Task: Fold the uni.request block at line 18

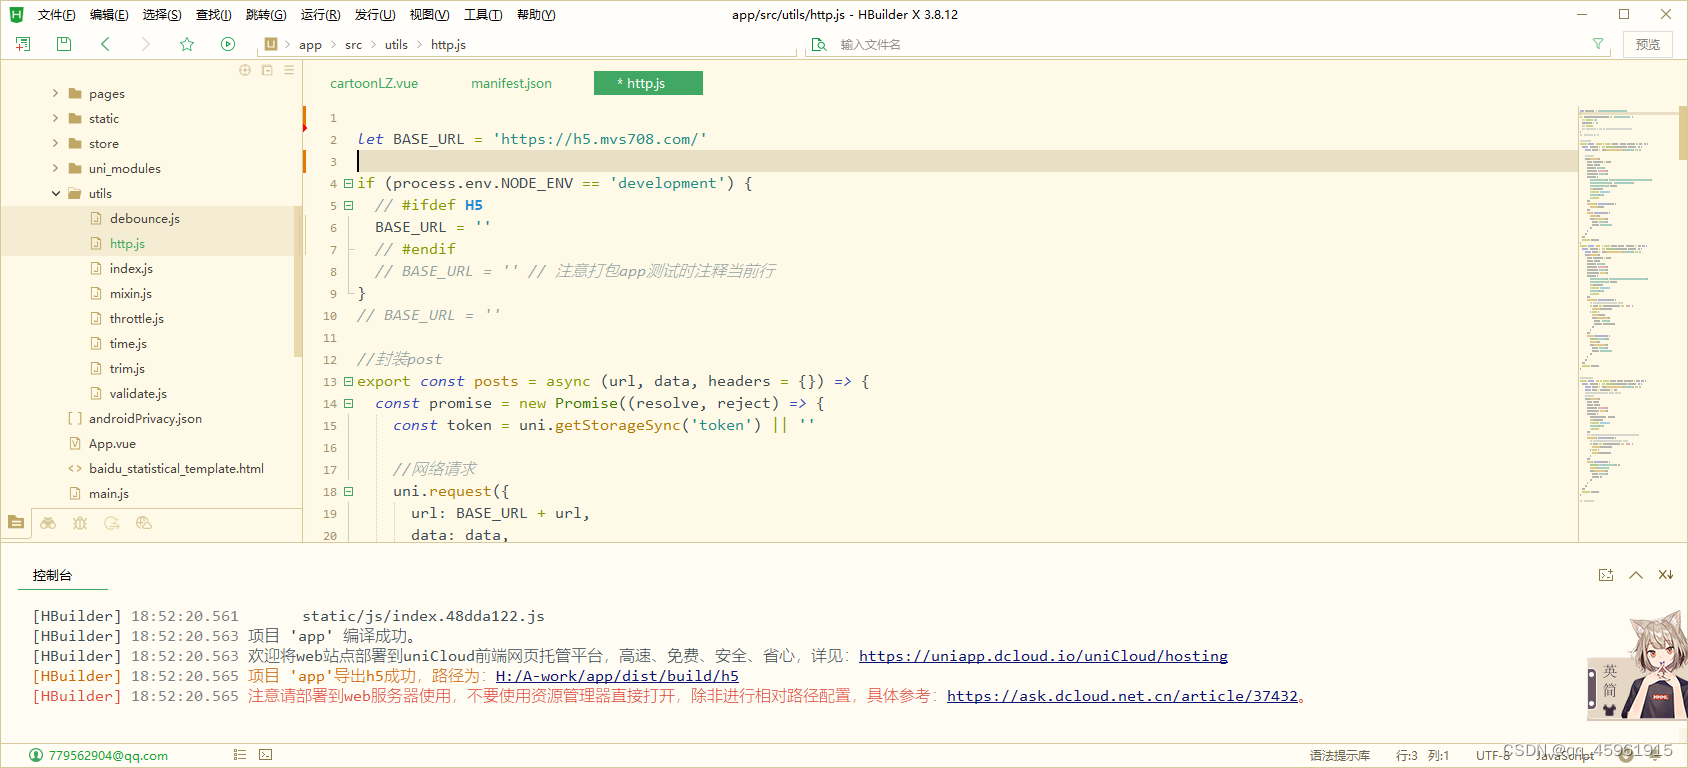Action: pos(348,491)
